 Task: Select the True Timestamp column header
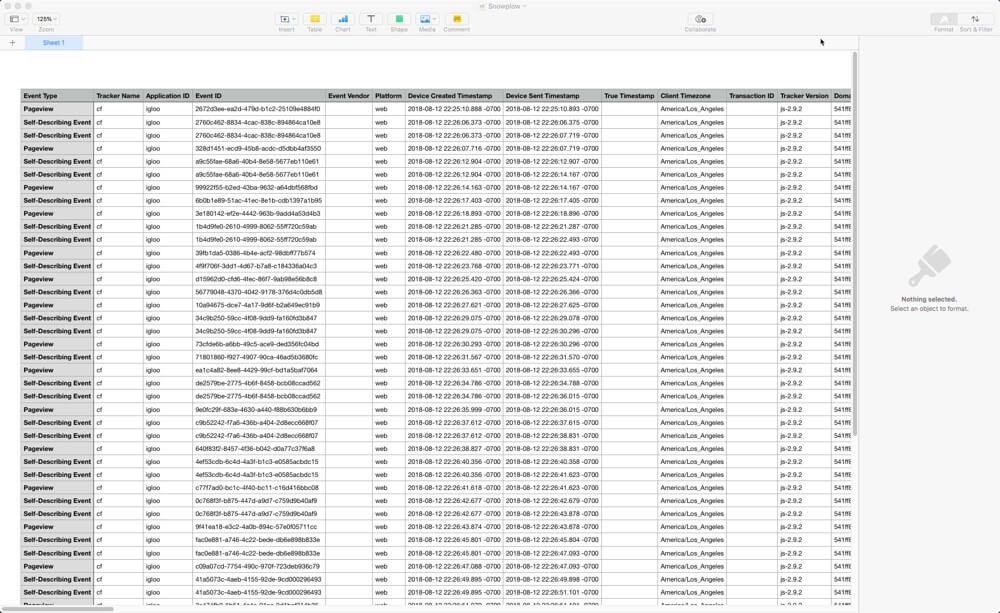[x=629, y=96]
